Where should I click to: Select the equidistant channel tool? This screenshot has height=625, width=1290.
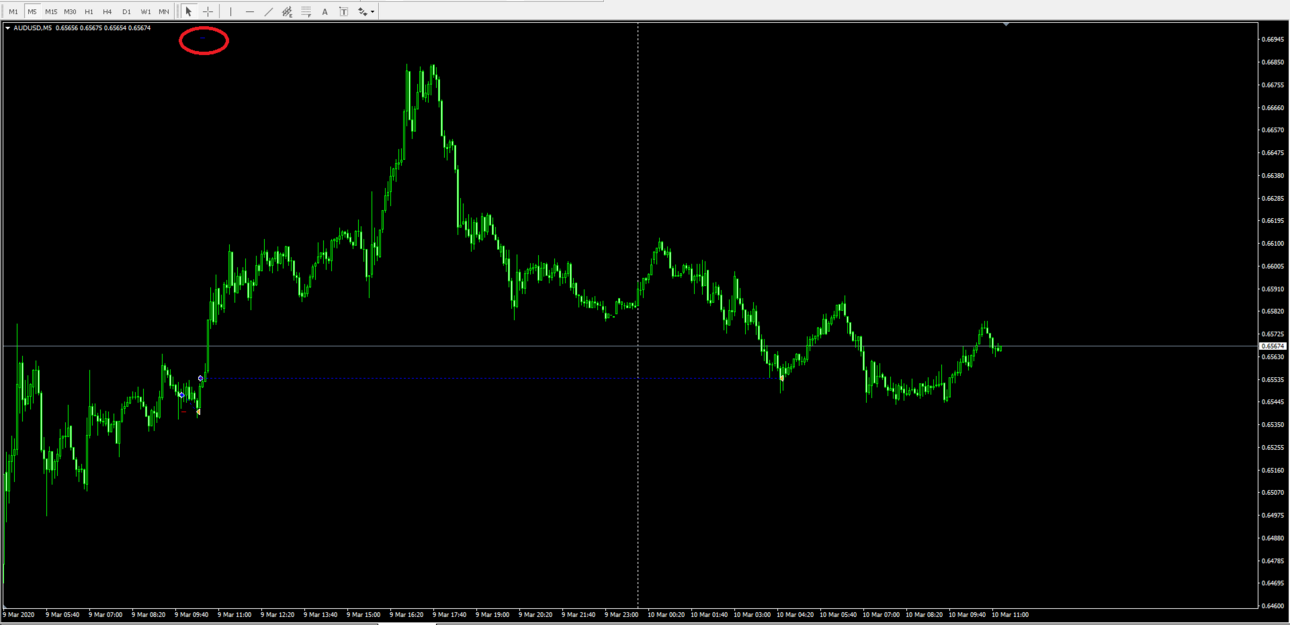(x=287, y=12)
